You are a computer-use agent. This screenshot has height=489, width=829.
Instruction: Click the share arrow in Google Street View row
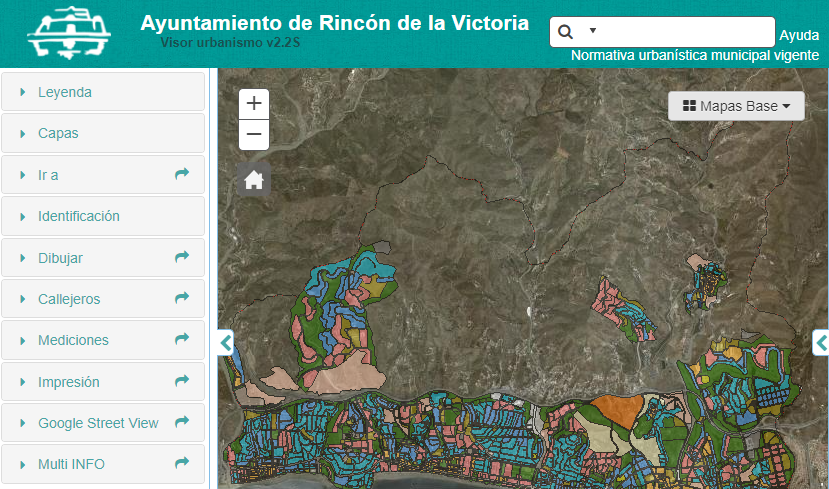pyautogui.click(x=182, y=421)
